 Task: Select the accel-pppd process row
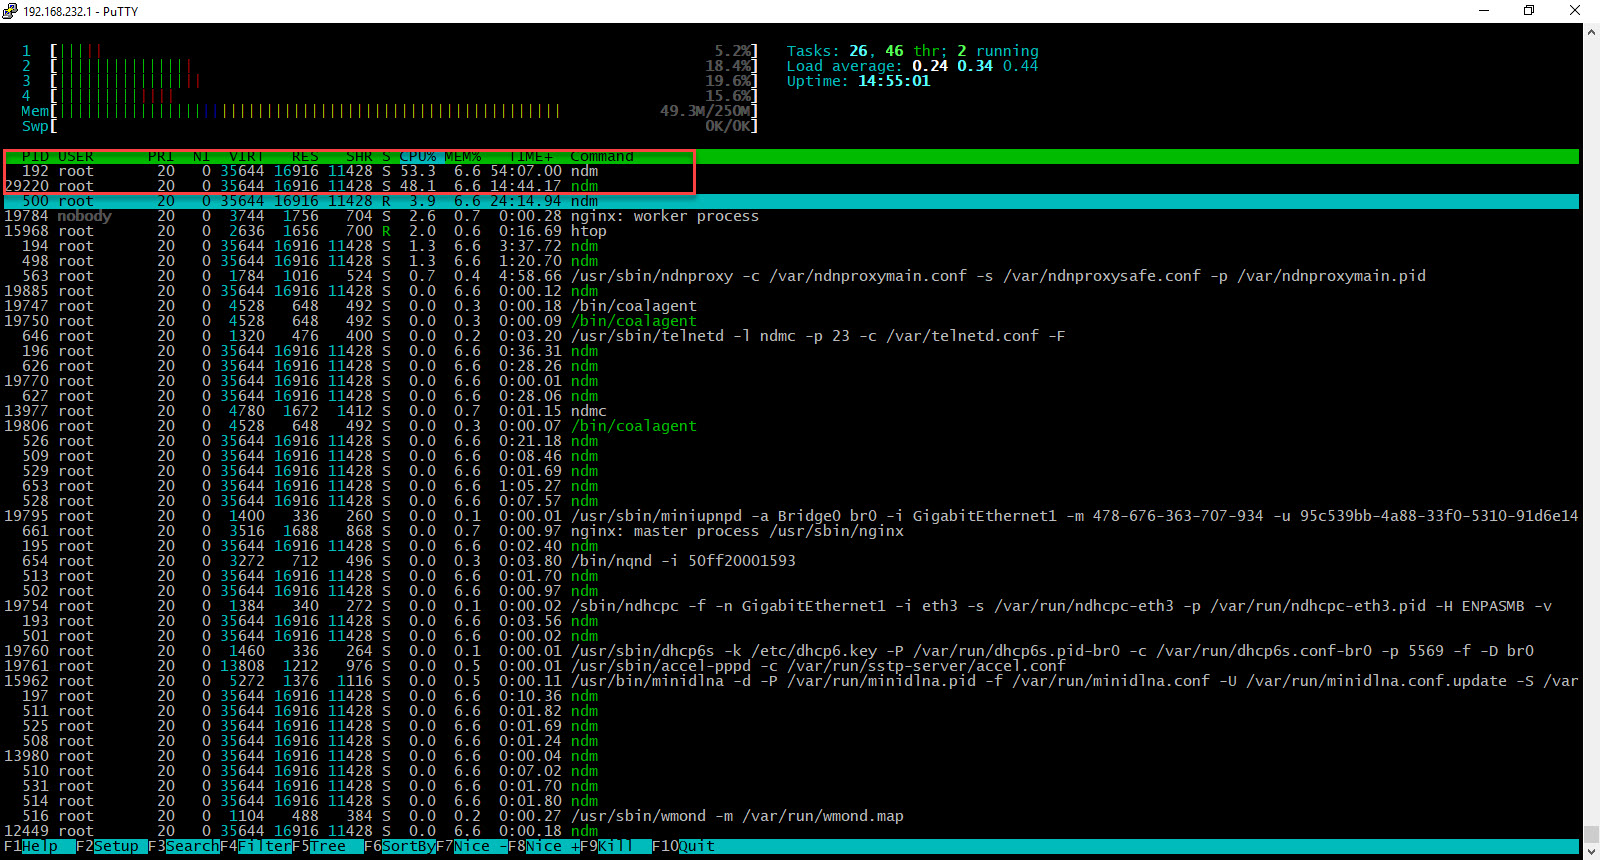pyautogui.click(x=791, y=666)
